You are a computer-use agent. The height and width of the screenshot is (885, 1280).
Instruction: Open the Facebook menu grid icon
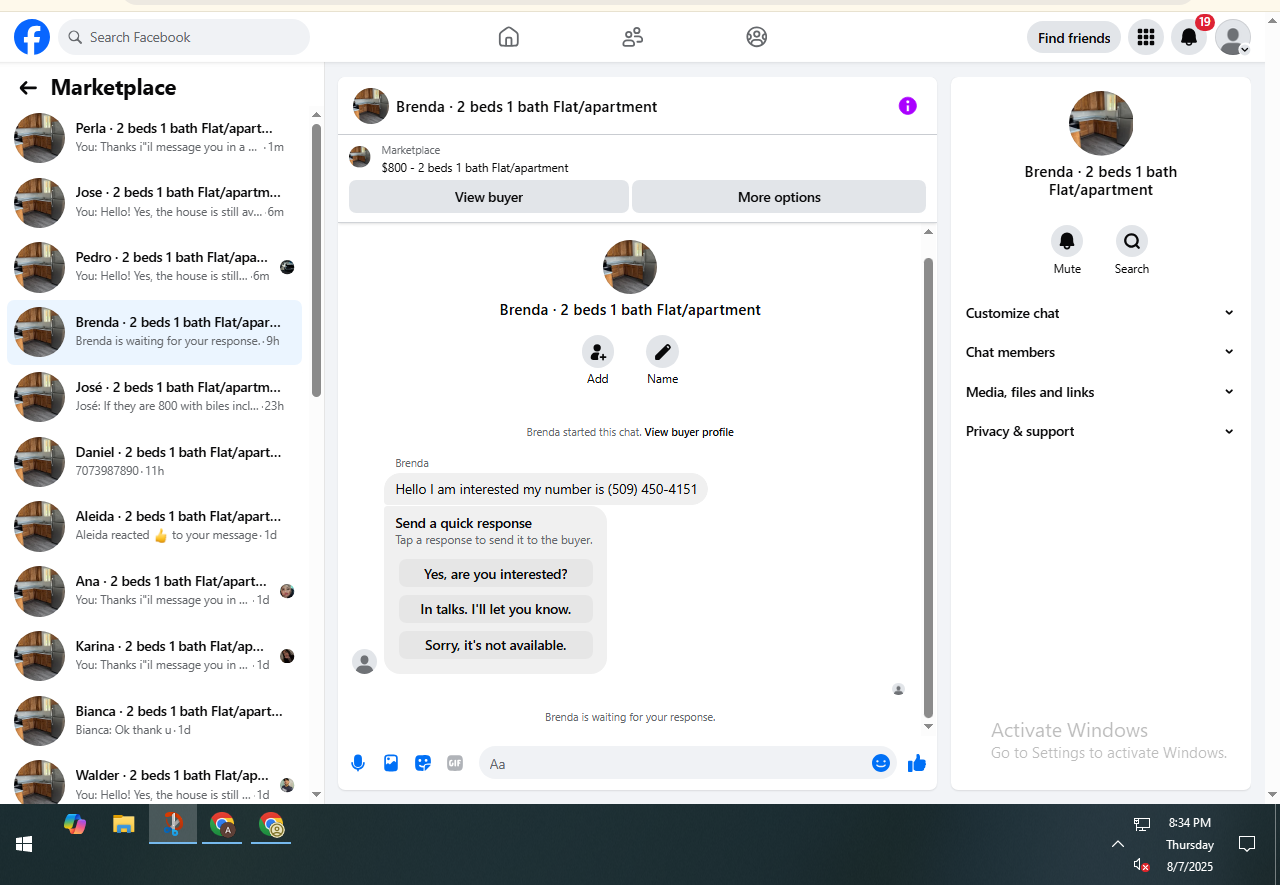(x=1146, y=38)
